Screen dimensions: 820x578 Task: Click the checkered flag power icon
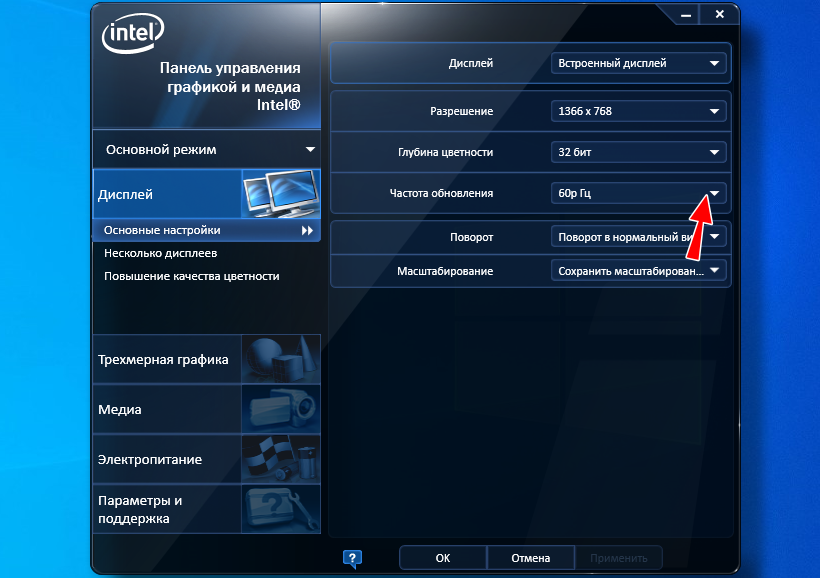coord(281,459)
